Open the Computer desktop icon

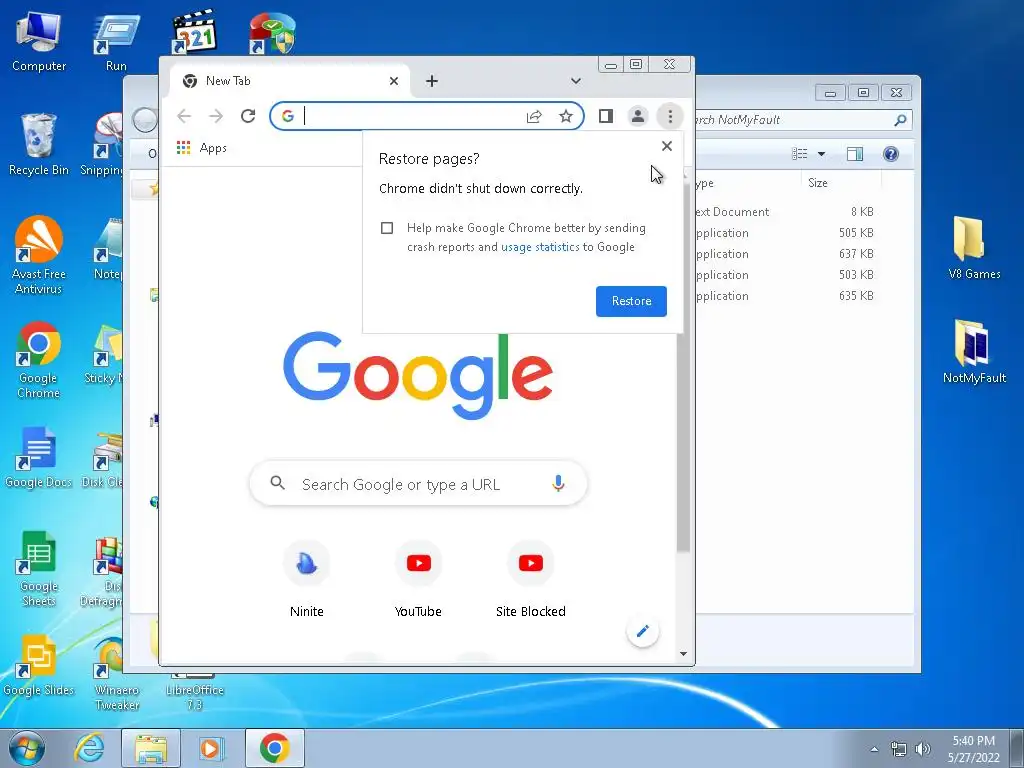coord(39,42)
